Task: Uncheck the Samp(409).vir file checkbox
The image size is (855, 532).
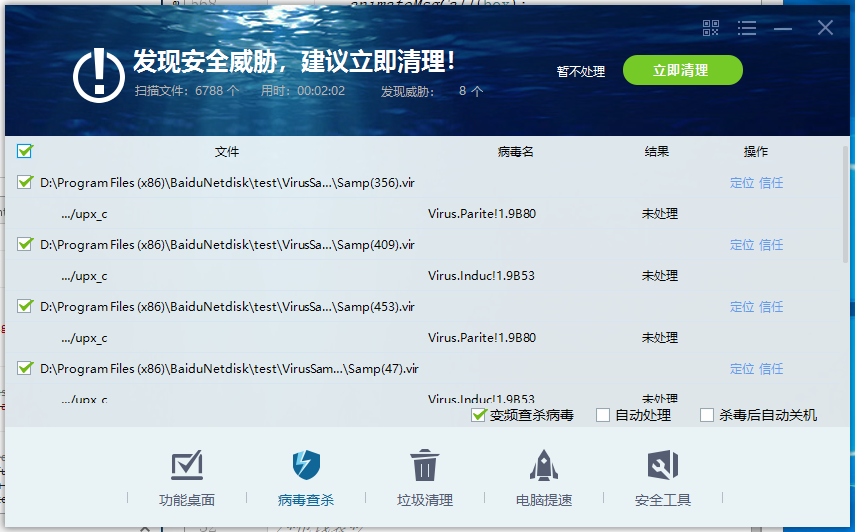Action: [x=25, y=244]
